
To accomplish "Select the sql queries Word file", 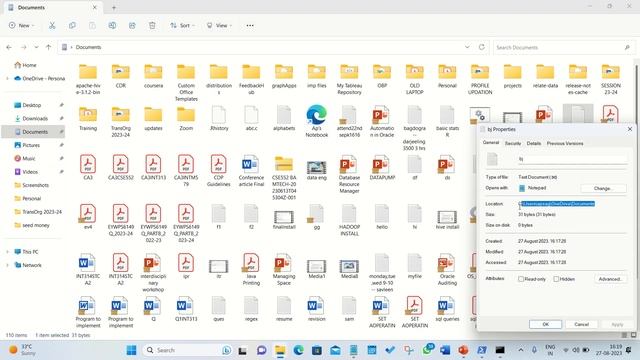I will click(x=447, y=309).
